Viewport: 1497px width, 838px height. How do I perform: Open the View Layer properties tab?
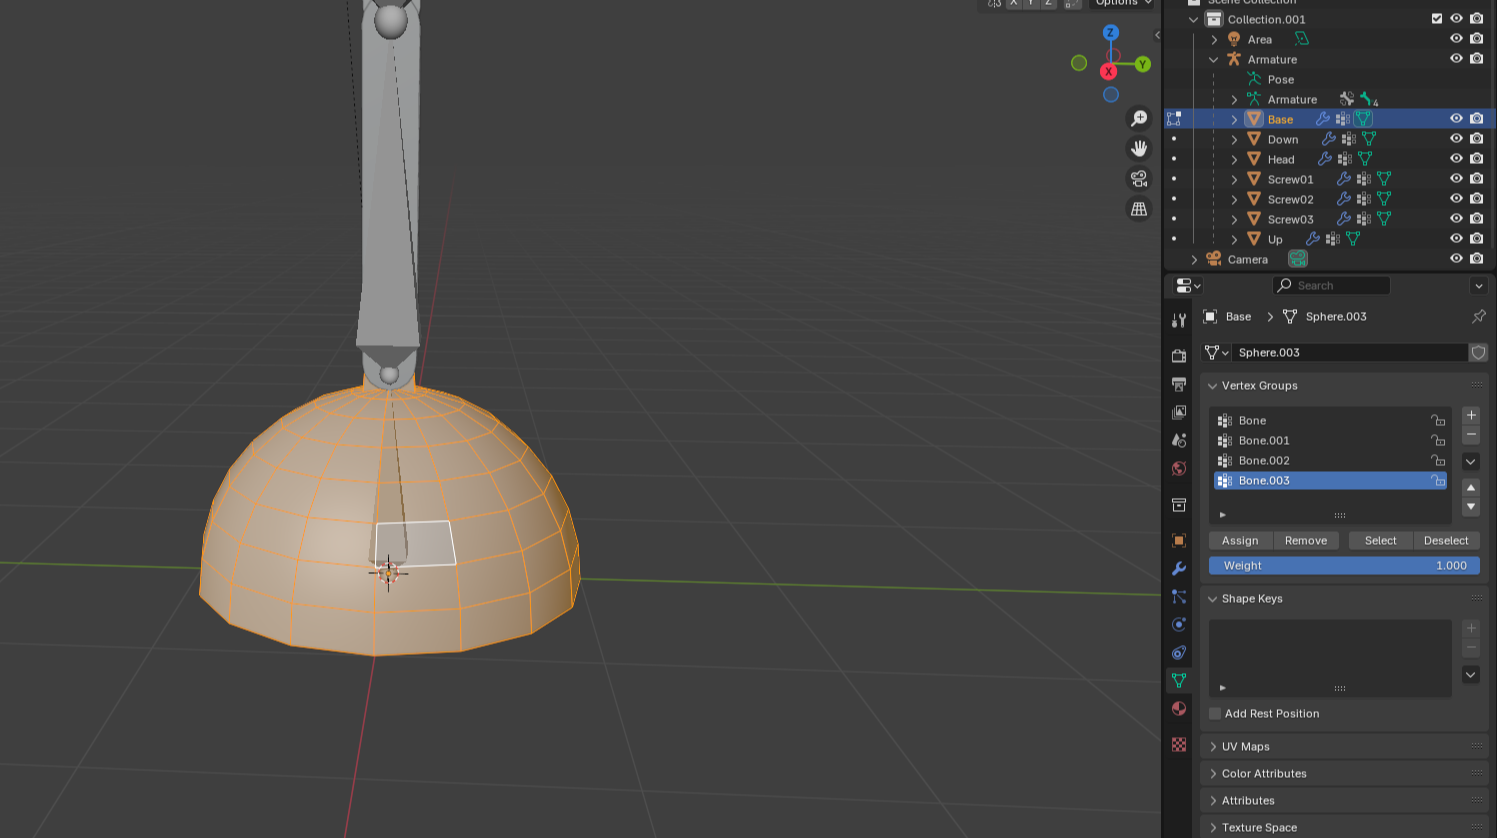1179,412
